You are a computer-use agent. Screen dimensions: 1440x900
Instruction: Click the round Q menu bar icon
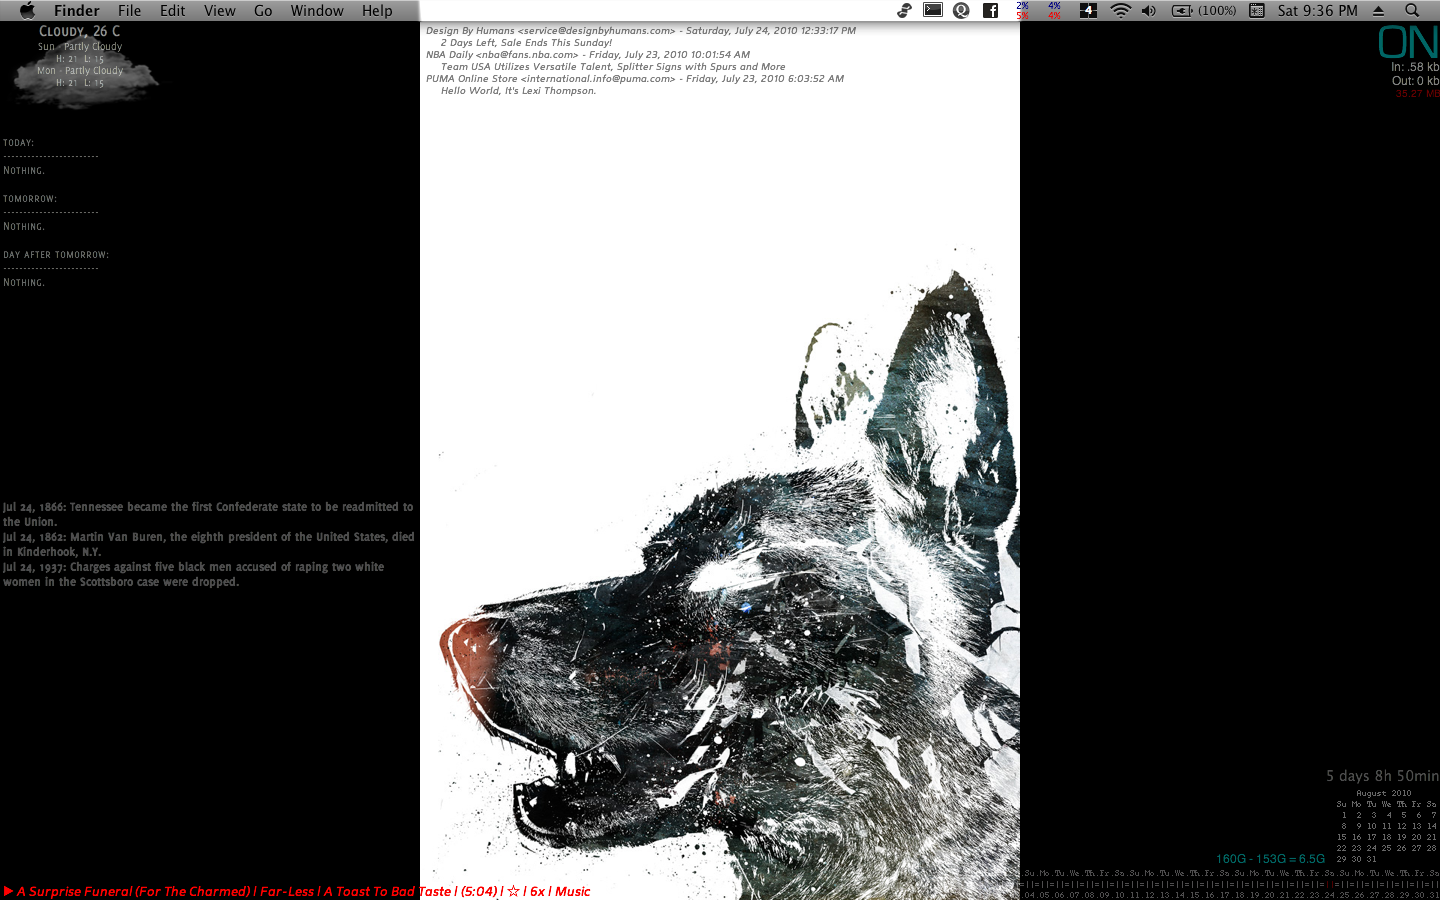pyautogui.click(x=961, y=10)
